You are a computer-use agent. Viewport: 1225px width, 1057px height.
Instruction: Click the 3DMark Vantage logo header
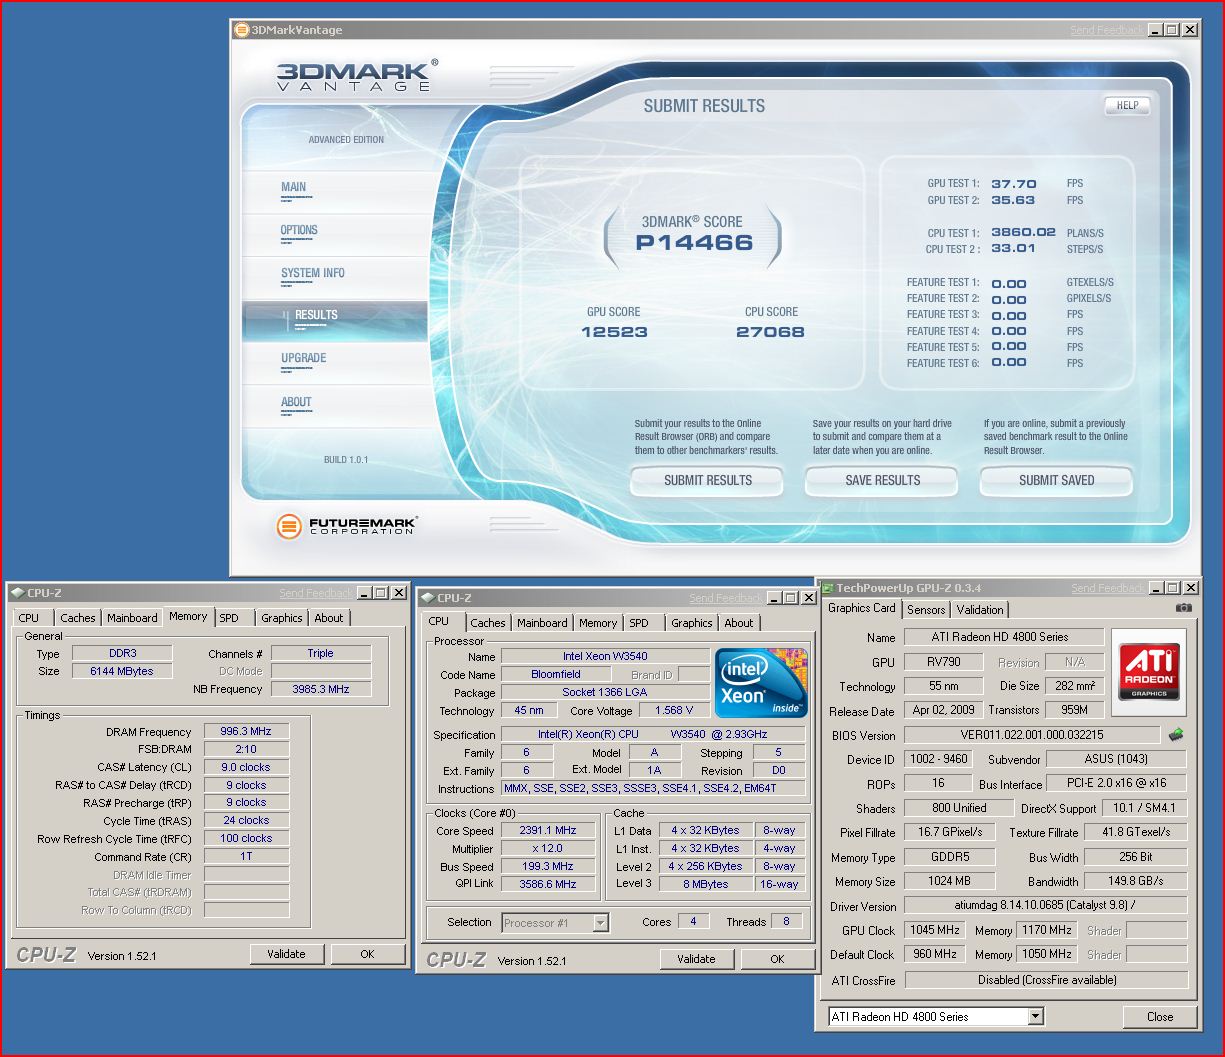coord(354,75)
